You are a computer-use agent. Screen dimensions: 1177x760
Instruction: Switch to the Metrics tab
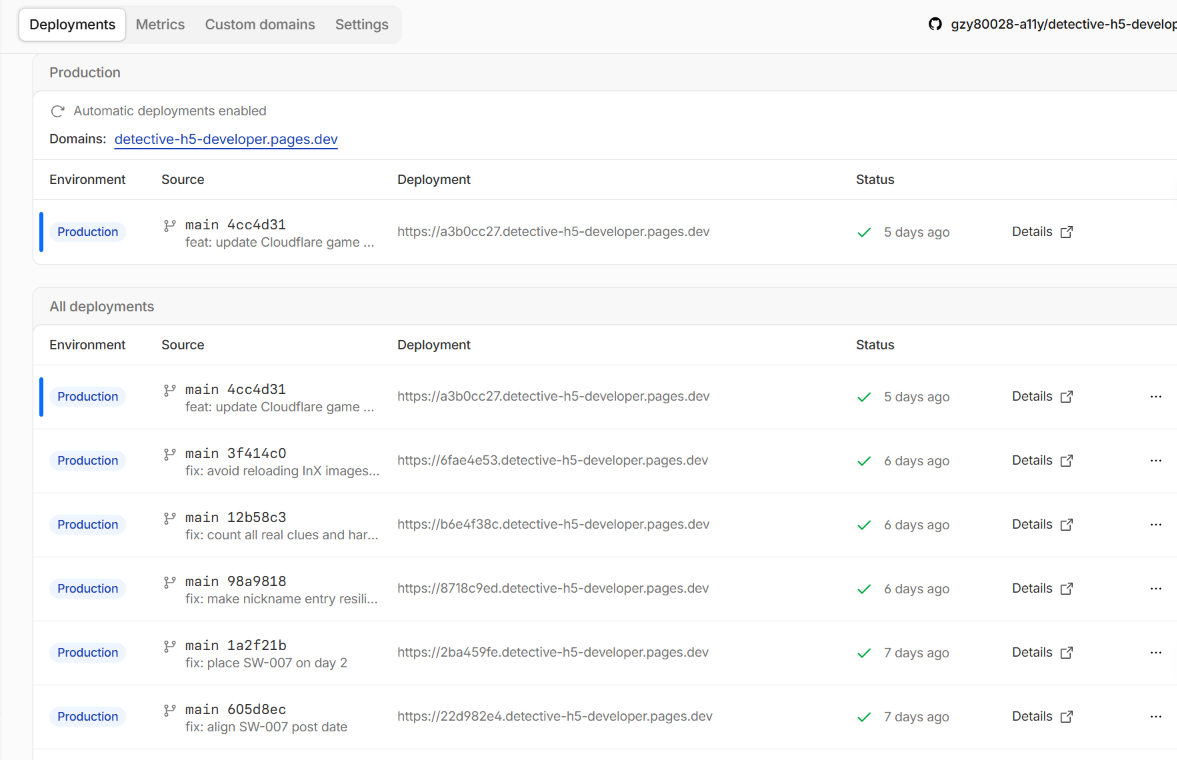[160, 25]
